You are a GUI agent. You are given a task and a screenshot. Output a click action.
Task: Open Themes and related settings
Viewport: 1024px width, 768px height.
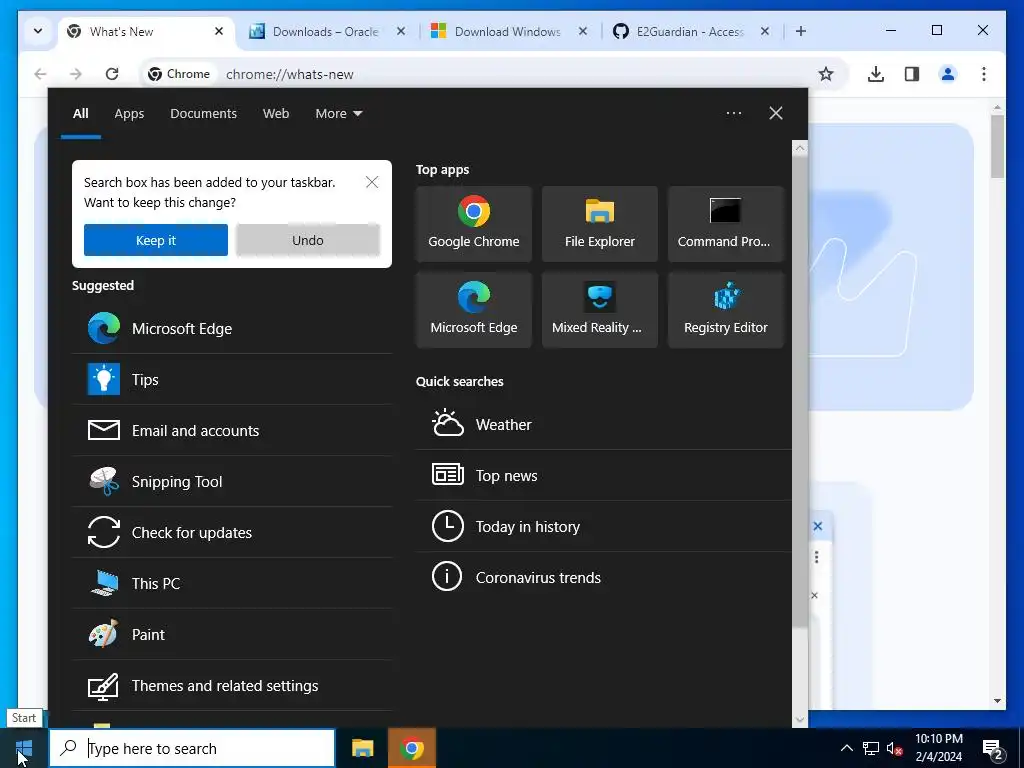pyautogui.click(x=232, y=686)
